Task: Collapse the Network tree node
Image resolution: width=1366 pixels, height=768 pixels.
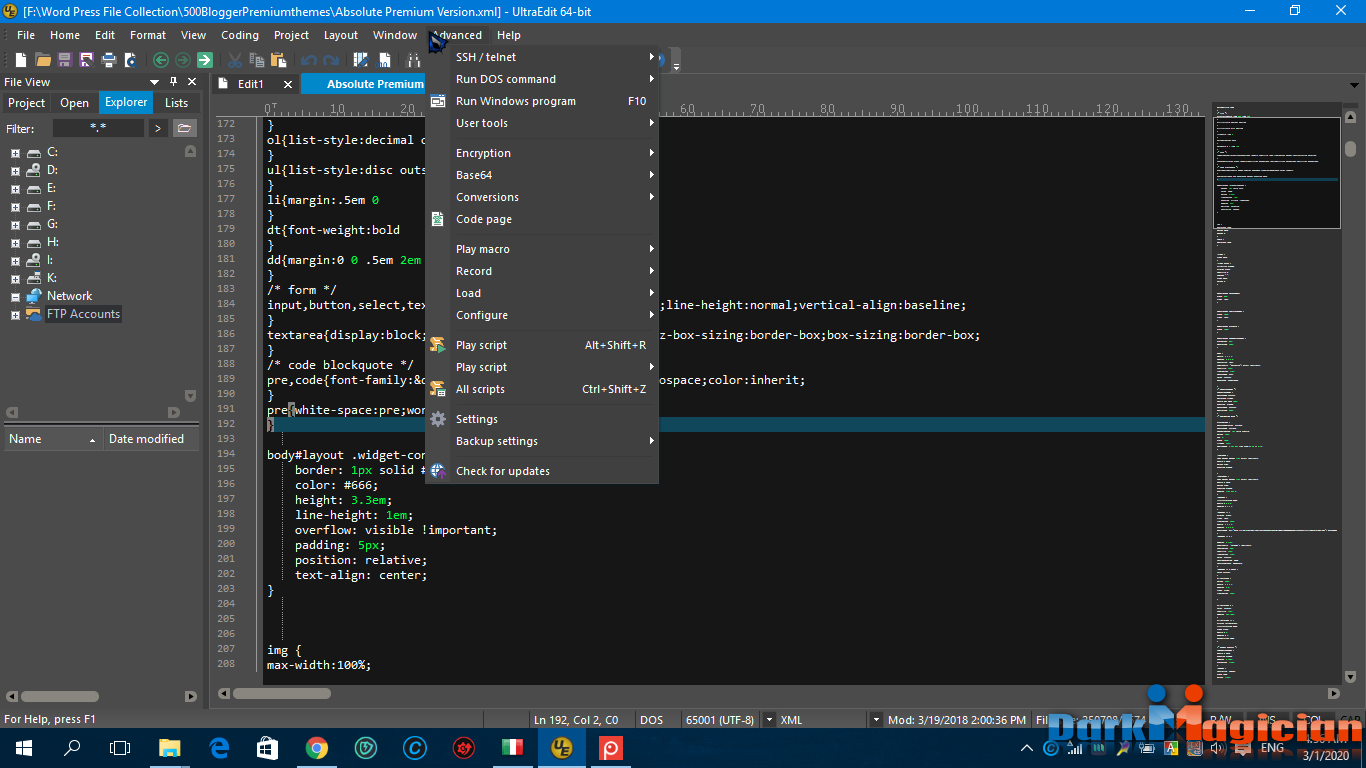Action: coord(15,297)
